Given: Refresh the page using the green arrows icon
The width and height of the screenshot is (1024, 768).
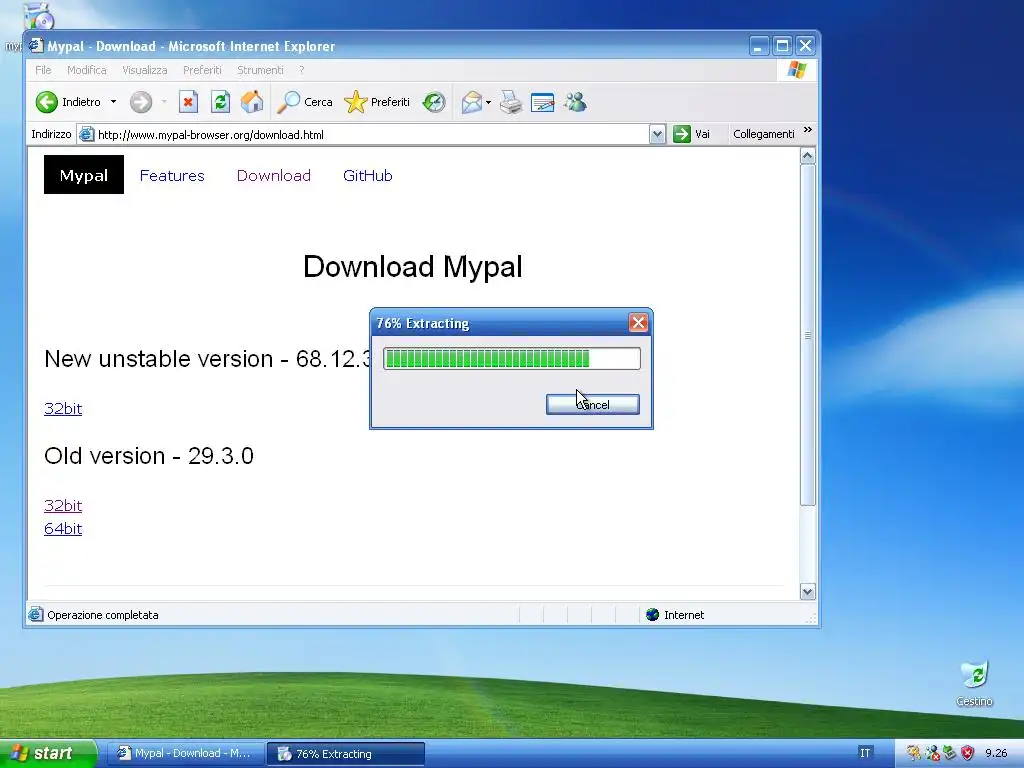Looking at the screenshot, I should (220, 102).
